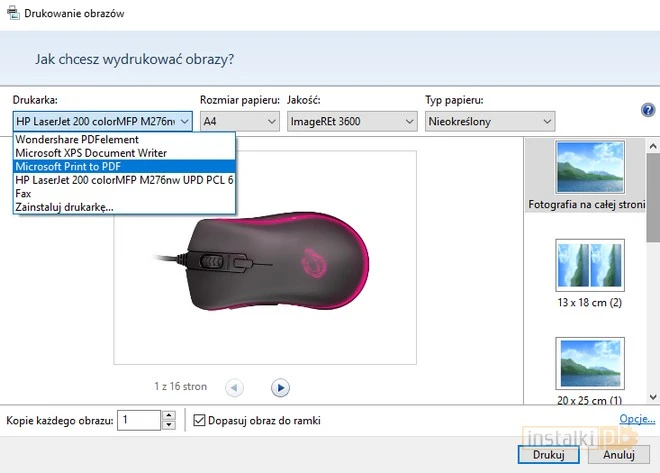Go to previous page arrow

pyautogui.click(x=234, y=387)
